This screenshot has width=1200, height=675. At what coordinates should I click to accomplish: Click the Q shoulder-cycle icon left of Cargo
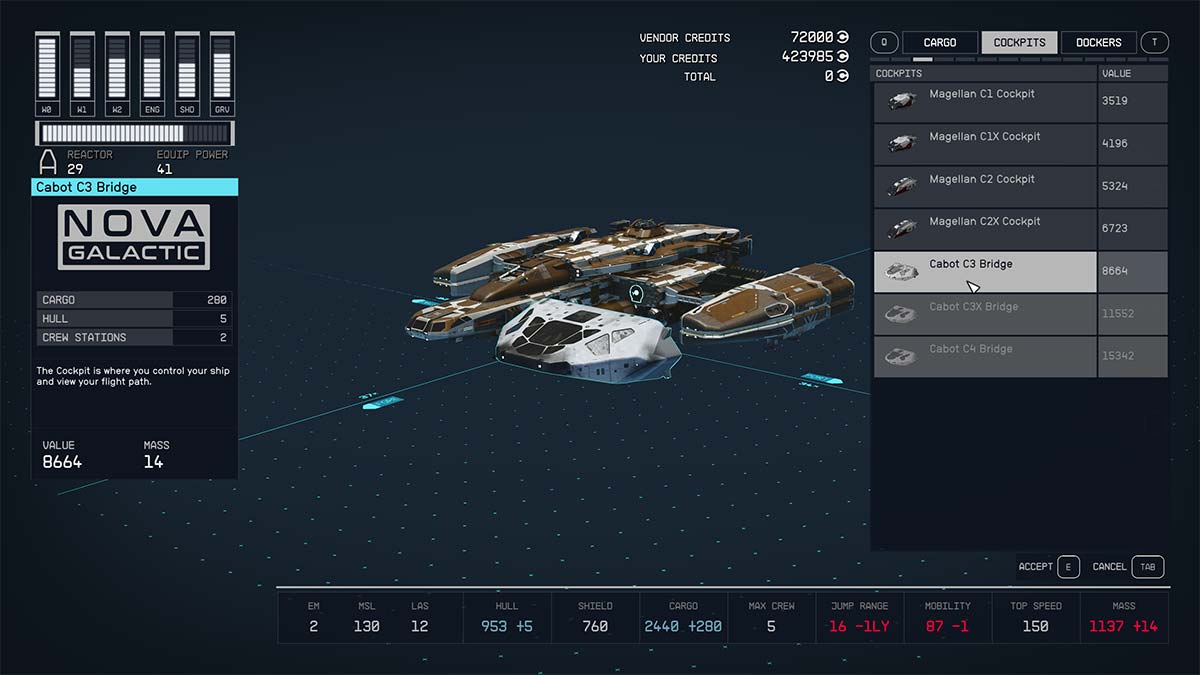click(x=883, y=42)
